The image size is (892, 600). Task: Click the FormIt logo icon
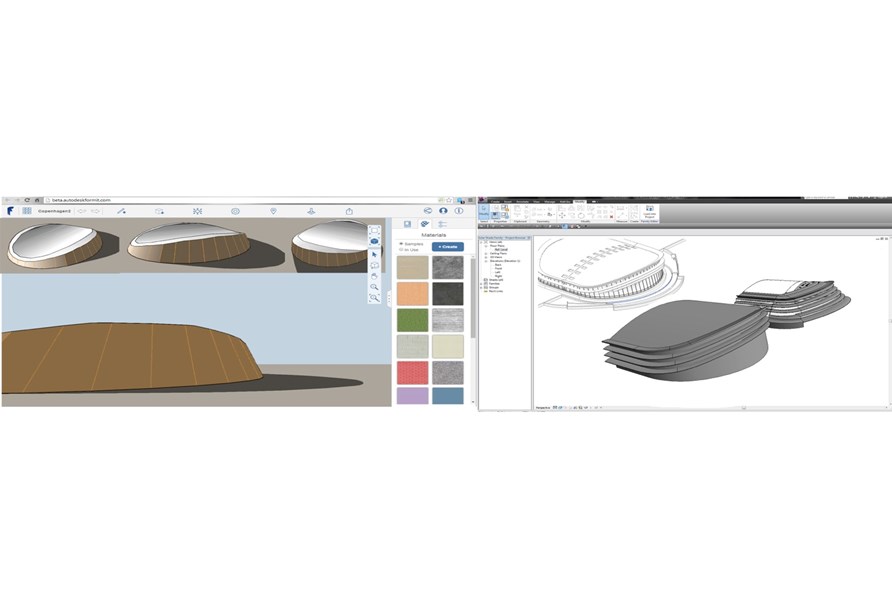10,211
